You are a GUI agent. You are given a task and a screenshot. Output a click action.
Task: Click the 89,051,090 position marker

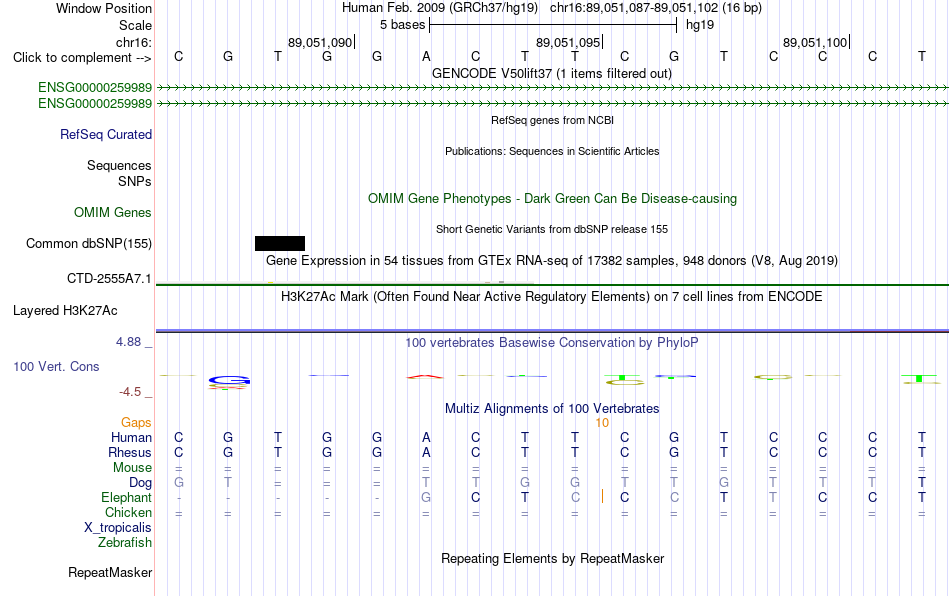tap(321, 42)
